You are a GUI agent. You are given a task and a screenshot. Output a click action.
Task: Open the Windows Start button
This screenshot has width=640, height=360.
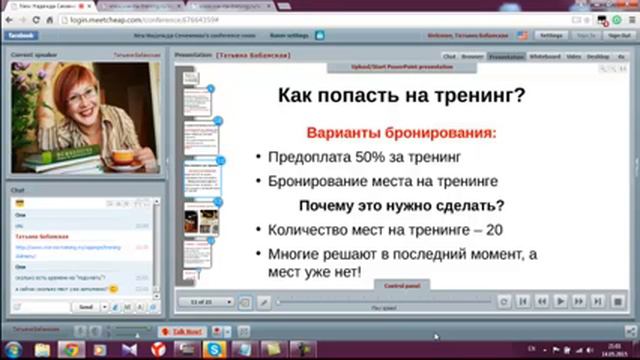13,350
